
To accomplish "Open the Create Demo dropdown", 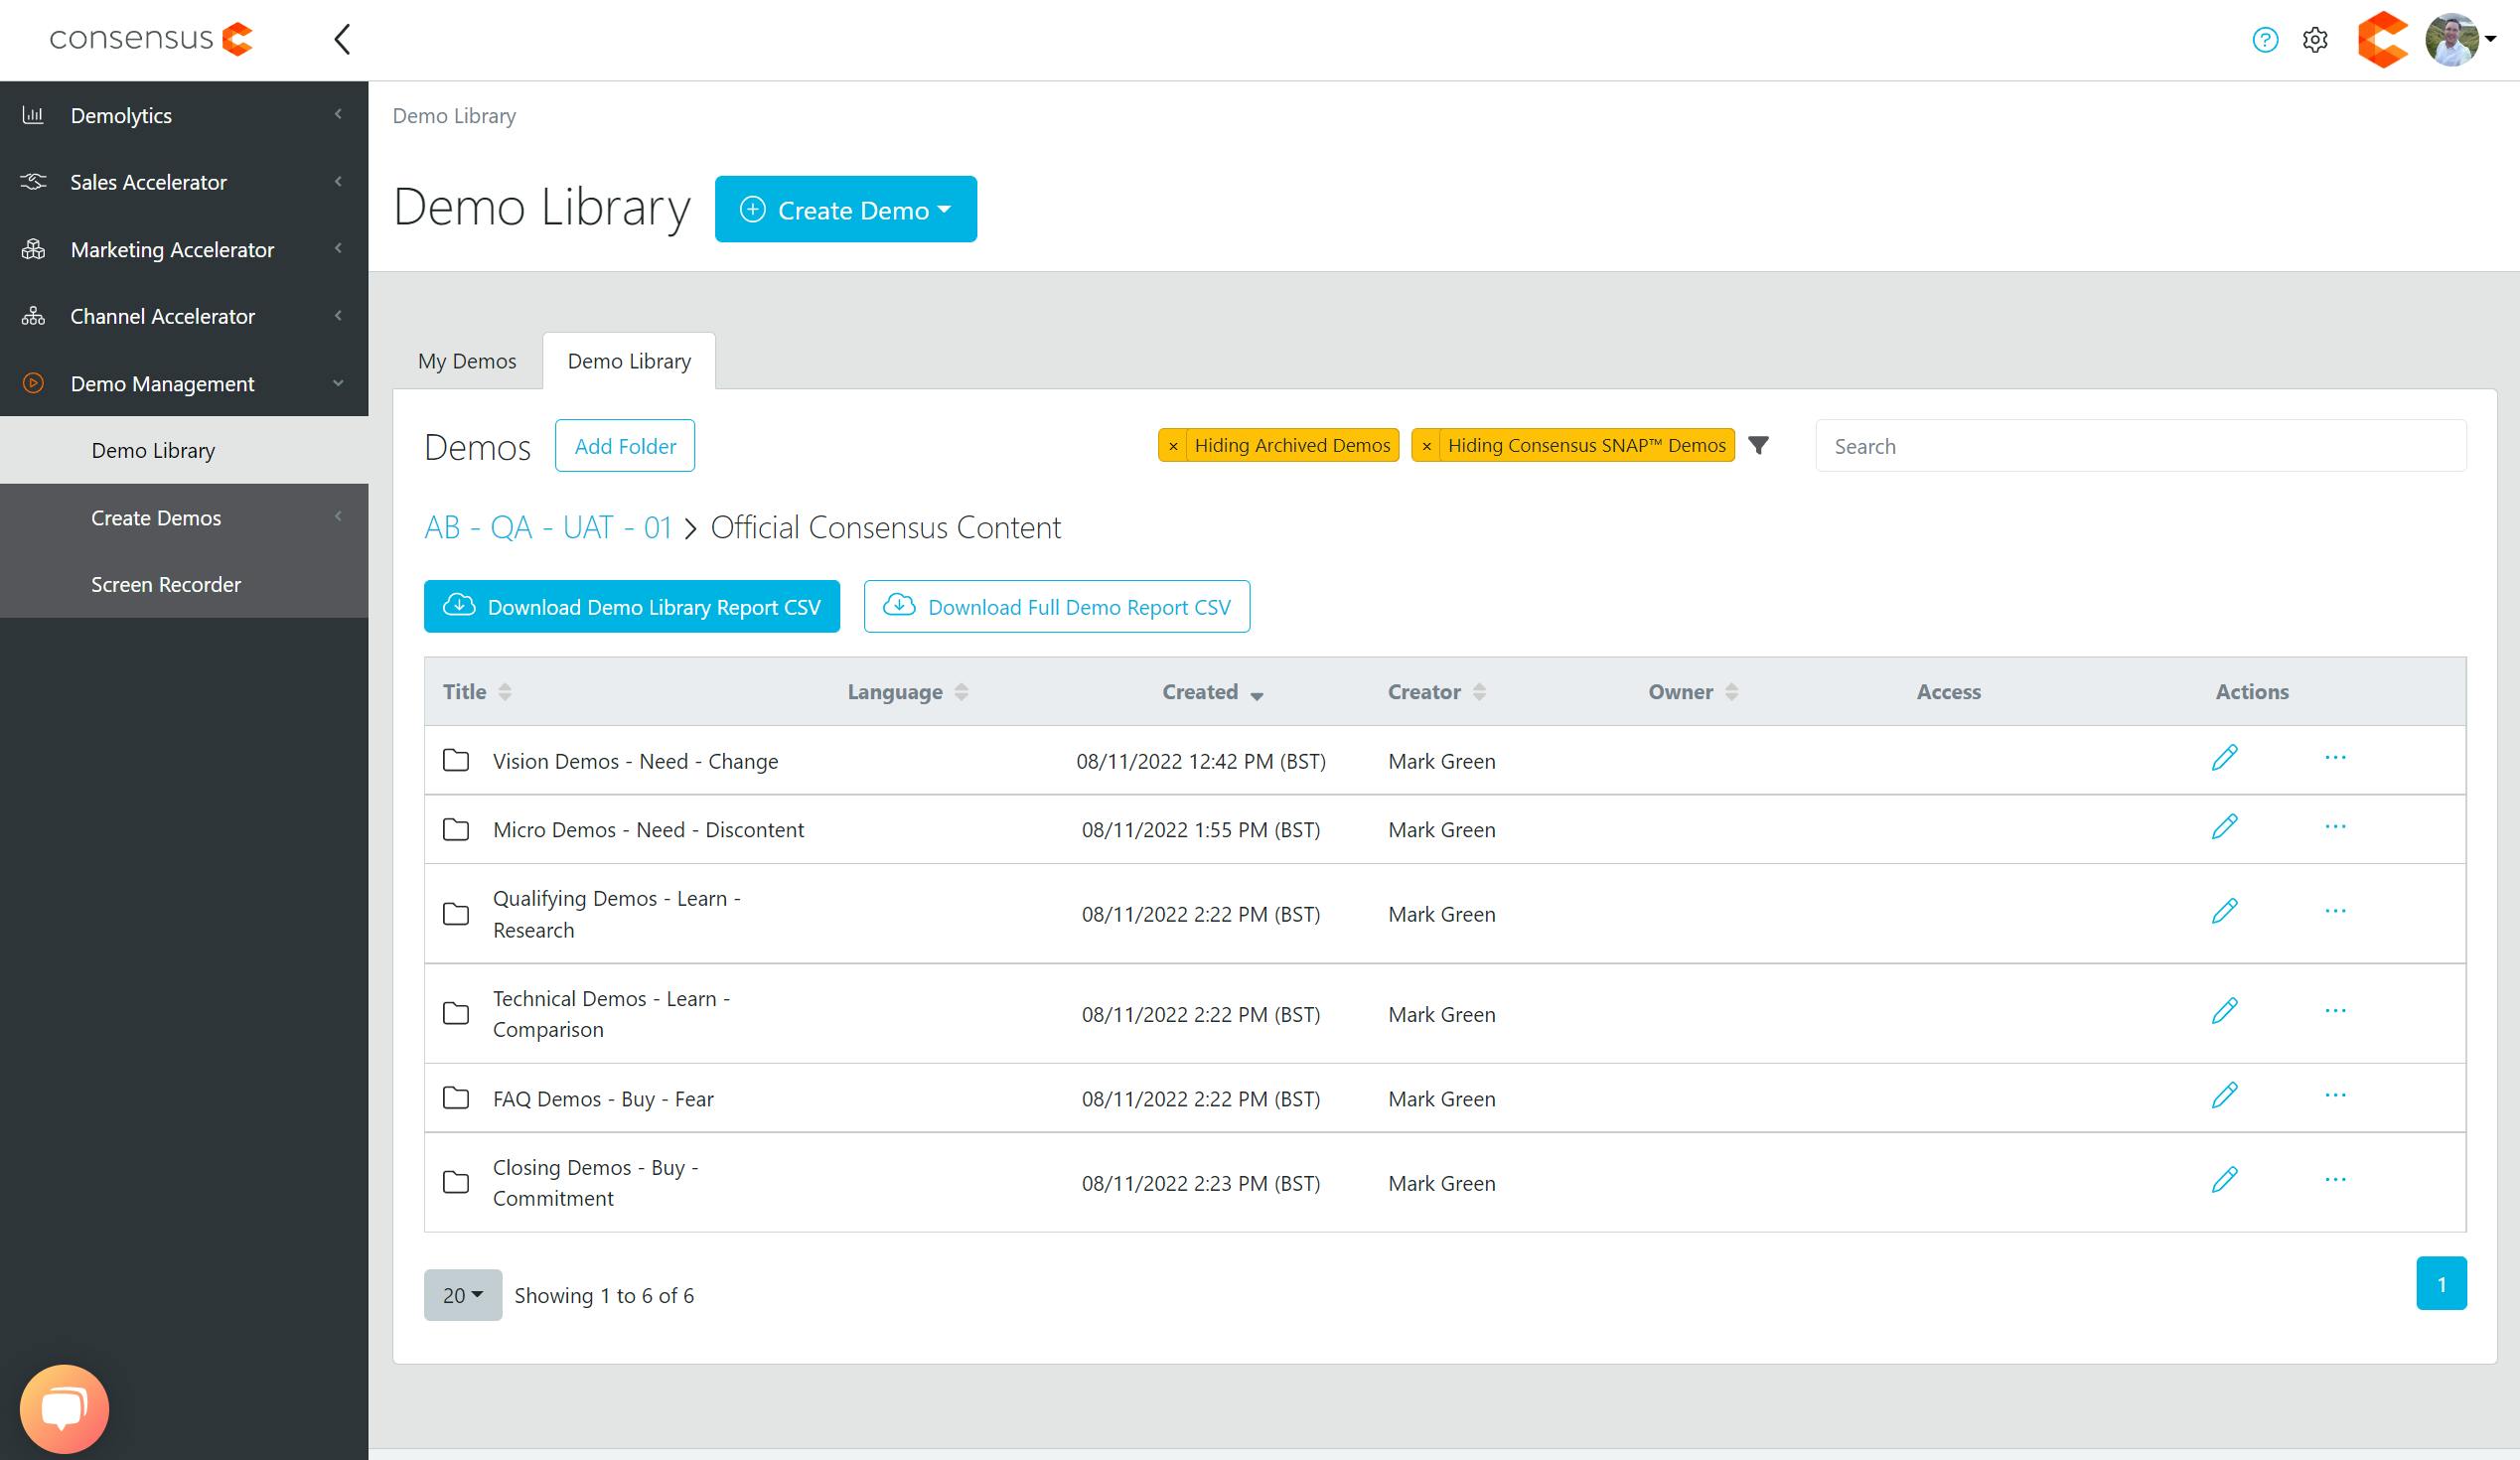I will pyautogui.click(x=845, y=210).
